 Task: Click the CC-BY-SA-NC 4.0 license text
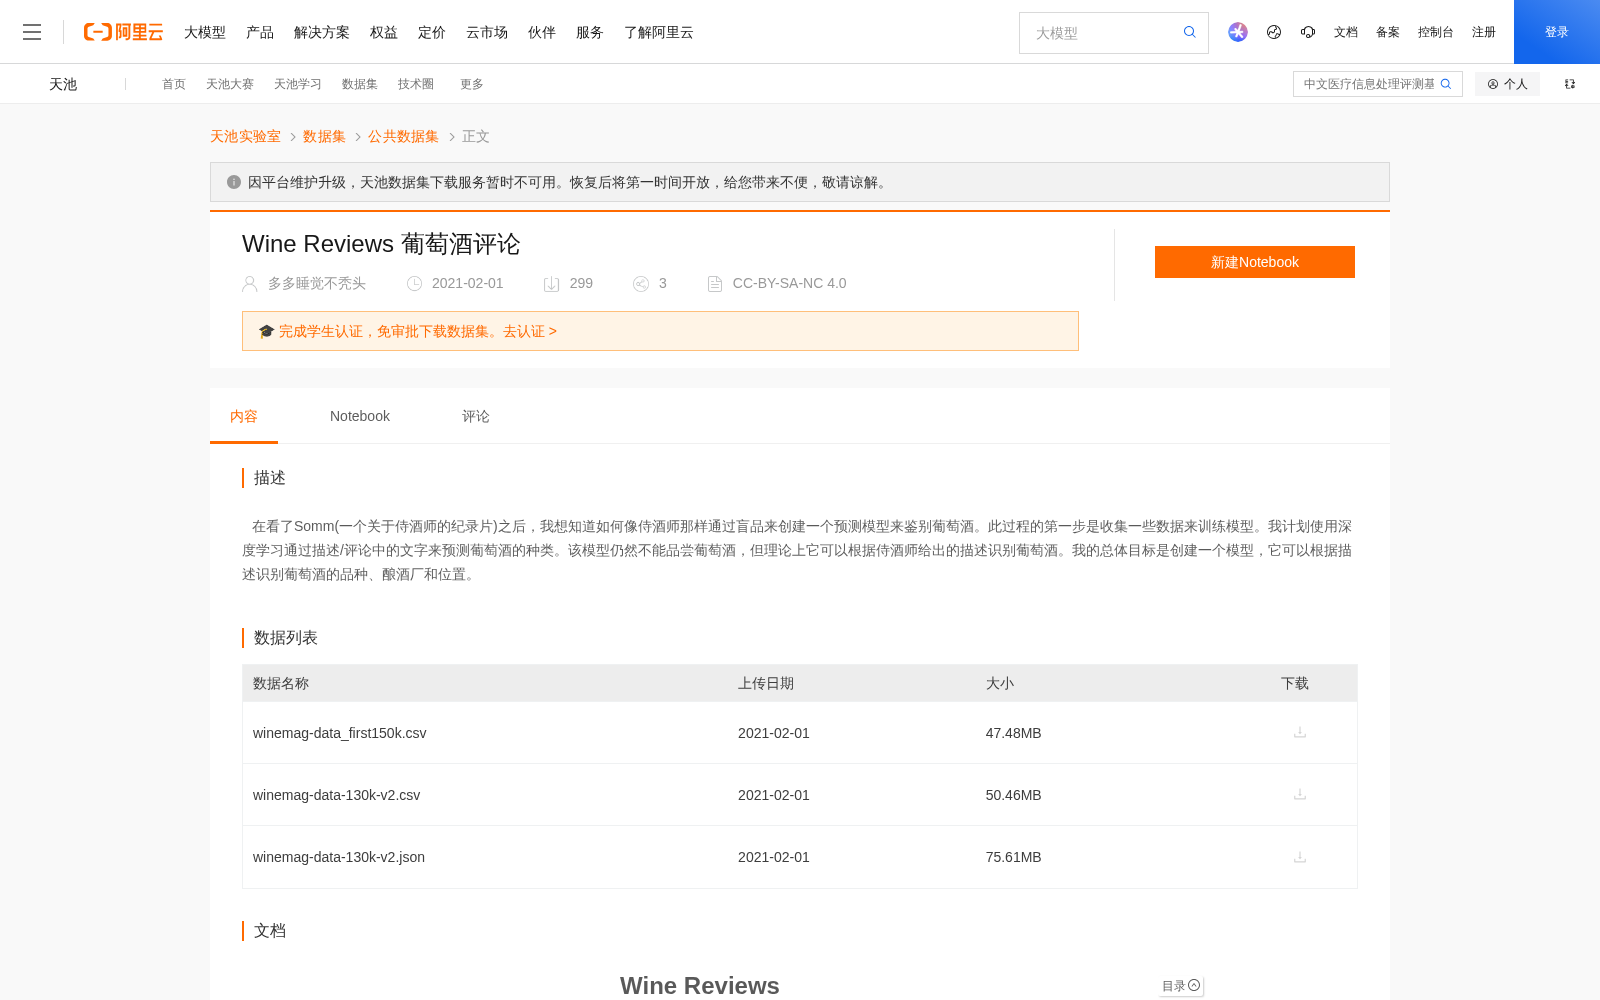point(790,284)
